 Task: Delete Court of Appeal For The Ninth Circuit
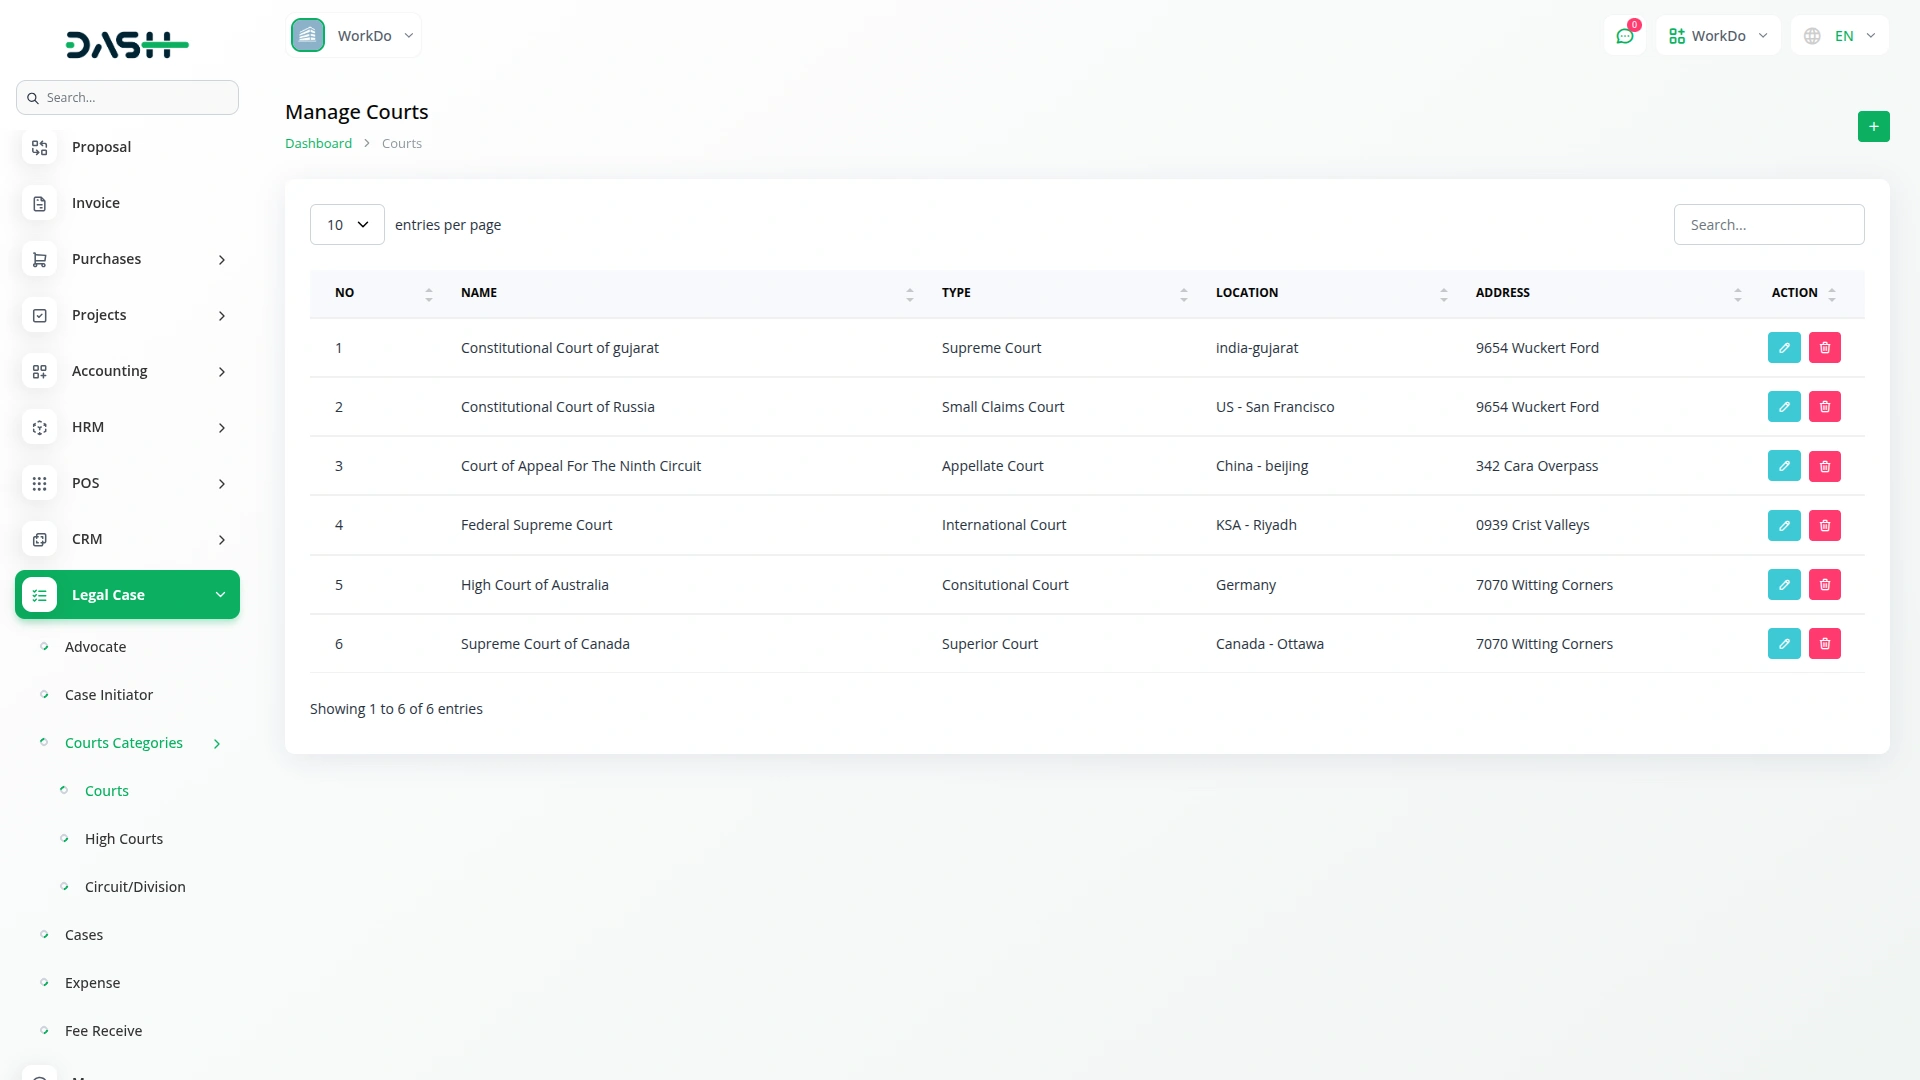(x=1824, y=466)
